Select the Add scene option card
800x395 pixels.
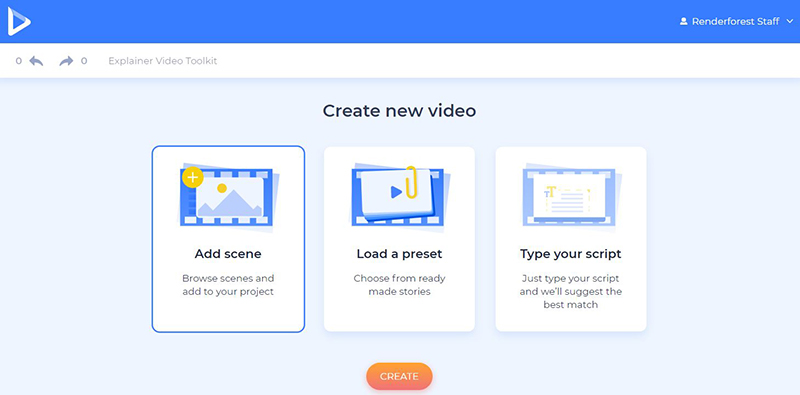coord(228,239)
